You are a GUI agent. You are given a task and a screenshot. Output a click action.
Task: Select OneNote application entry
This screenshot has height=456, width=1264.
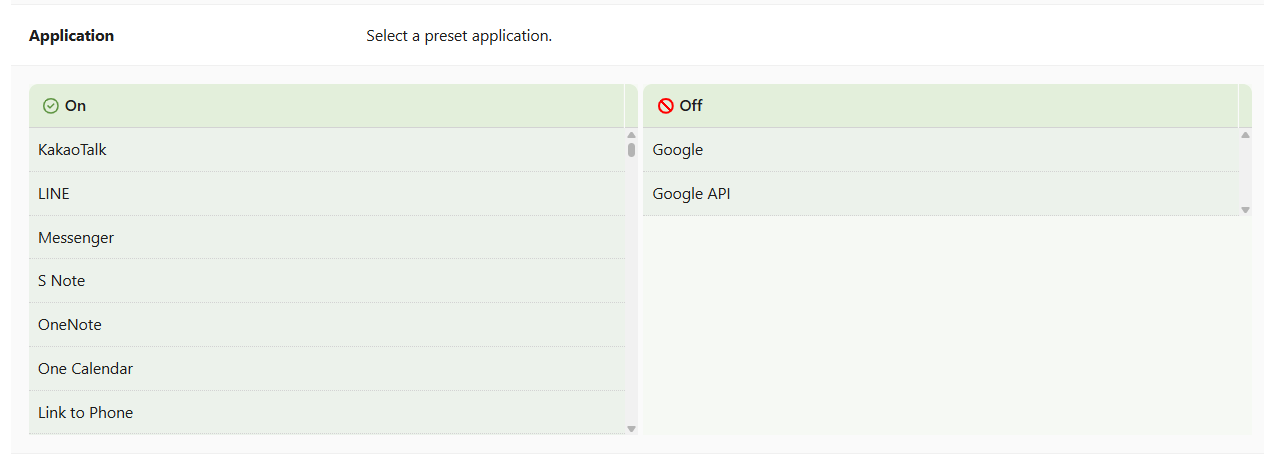[70, 325]
